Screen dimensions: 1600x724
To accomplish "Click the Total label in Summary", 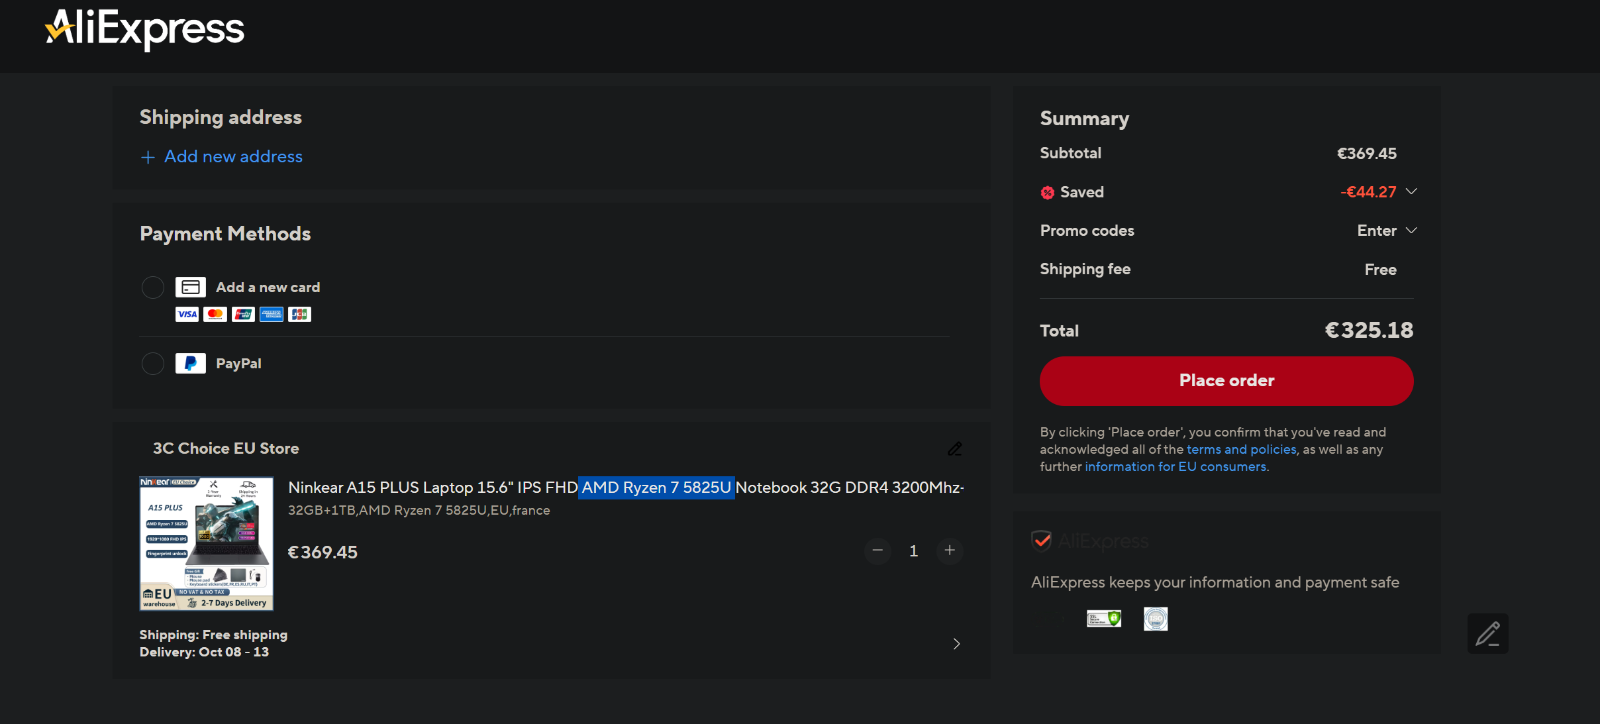I will coord(1059,331).
